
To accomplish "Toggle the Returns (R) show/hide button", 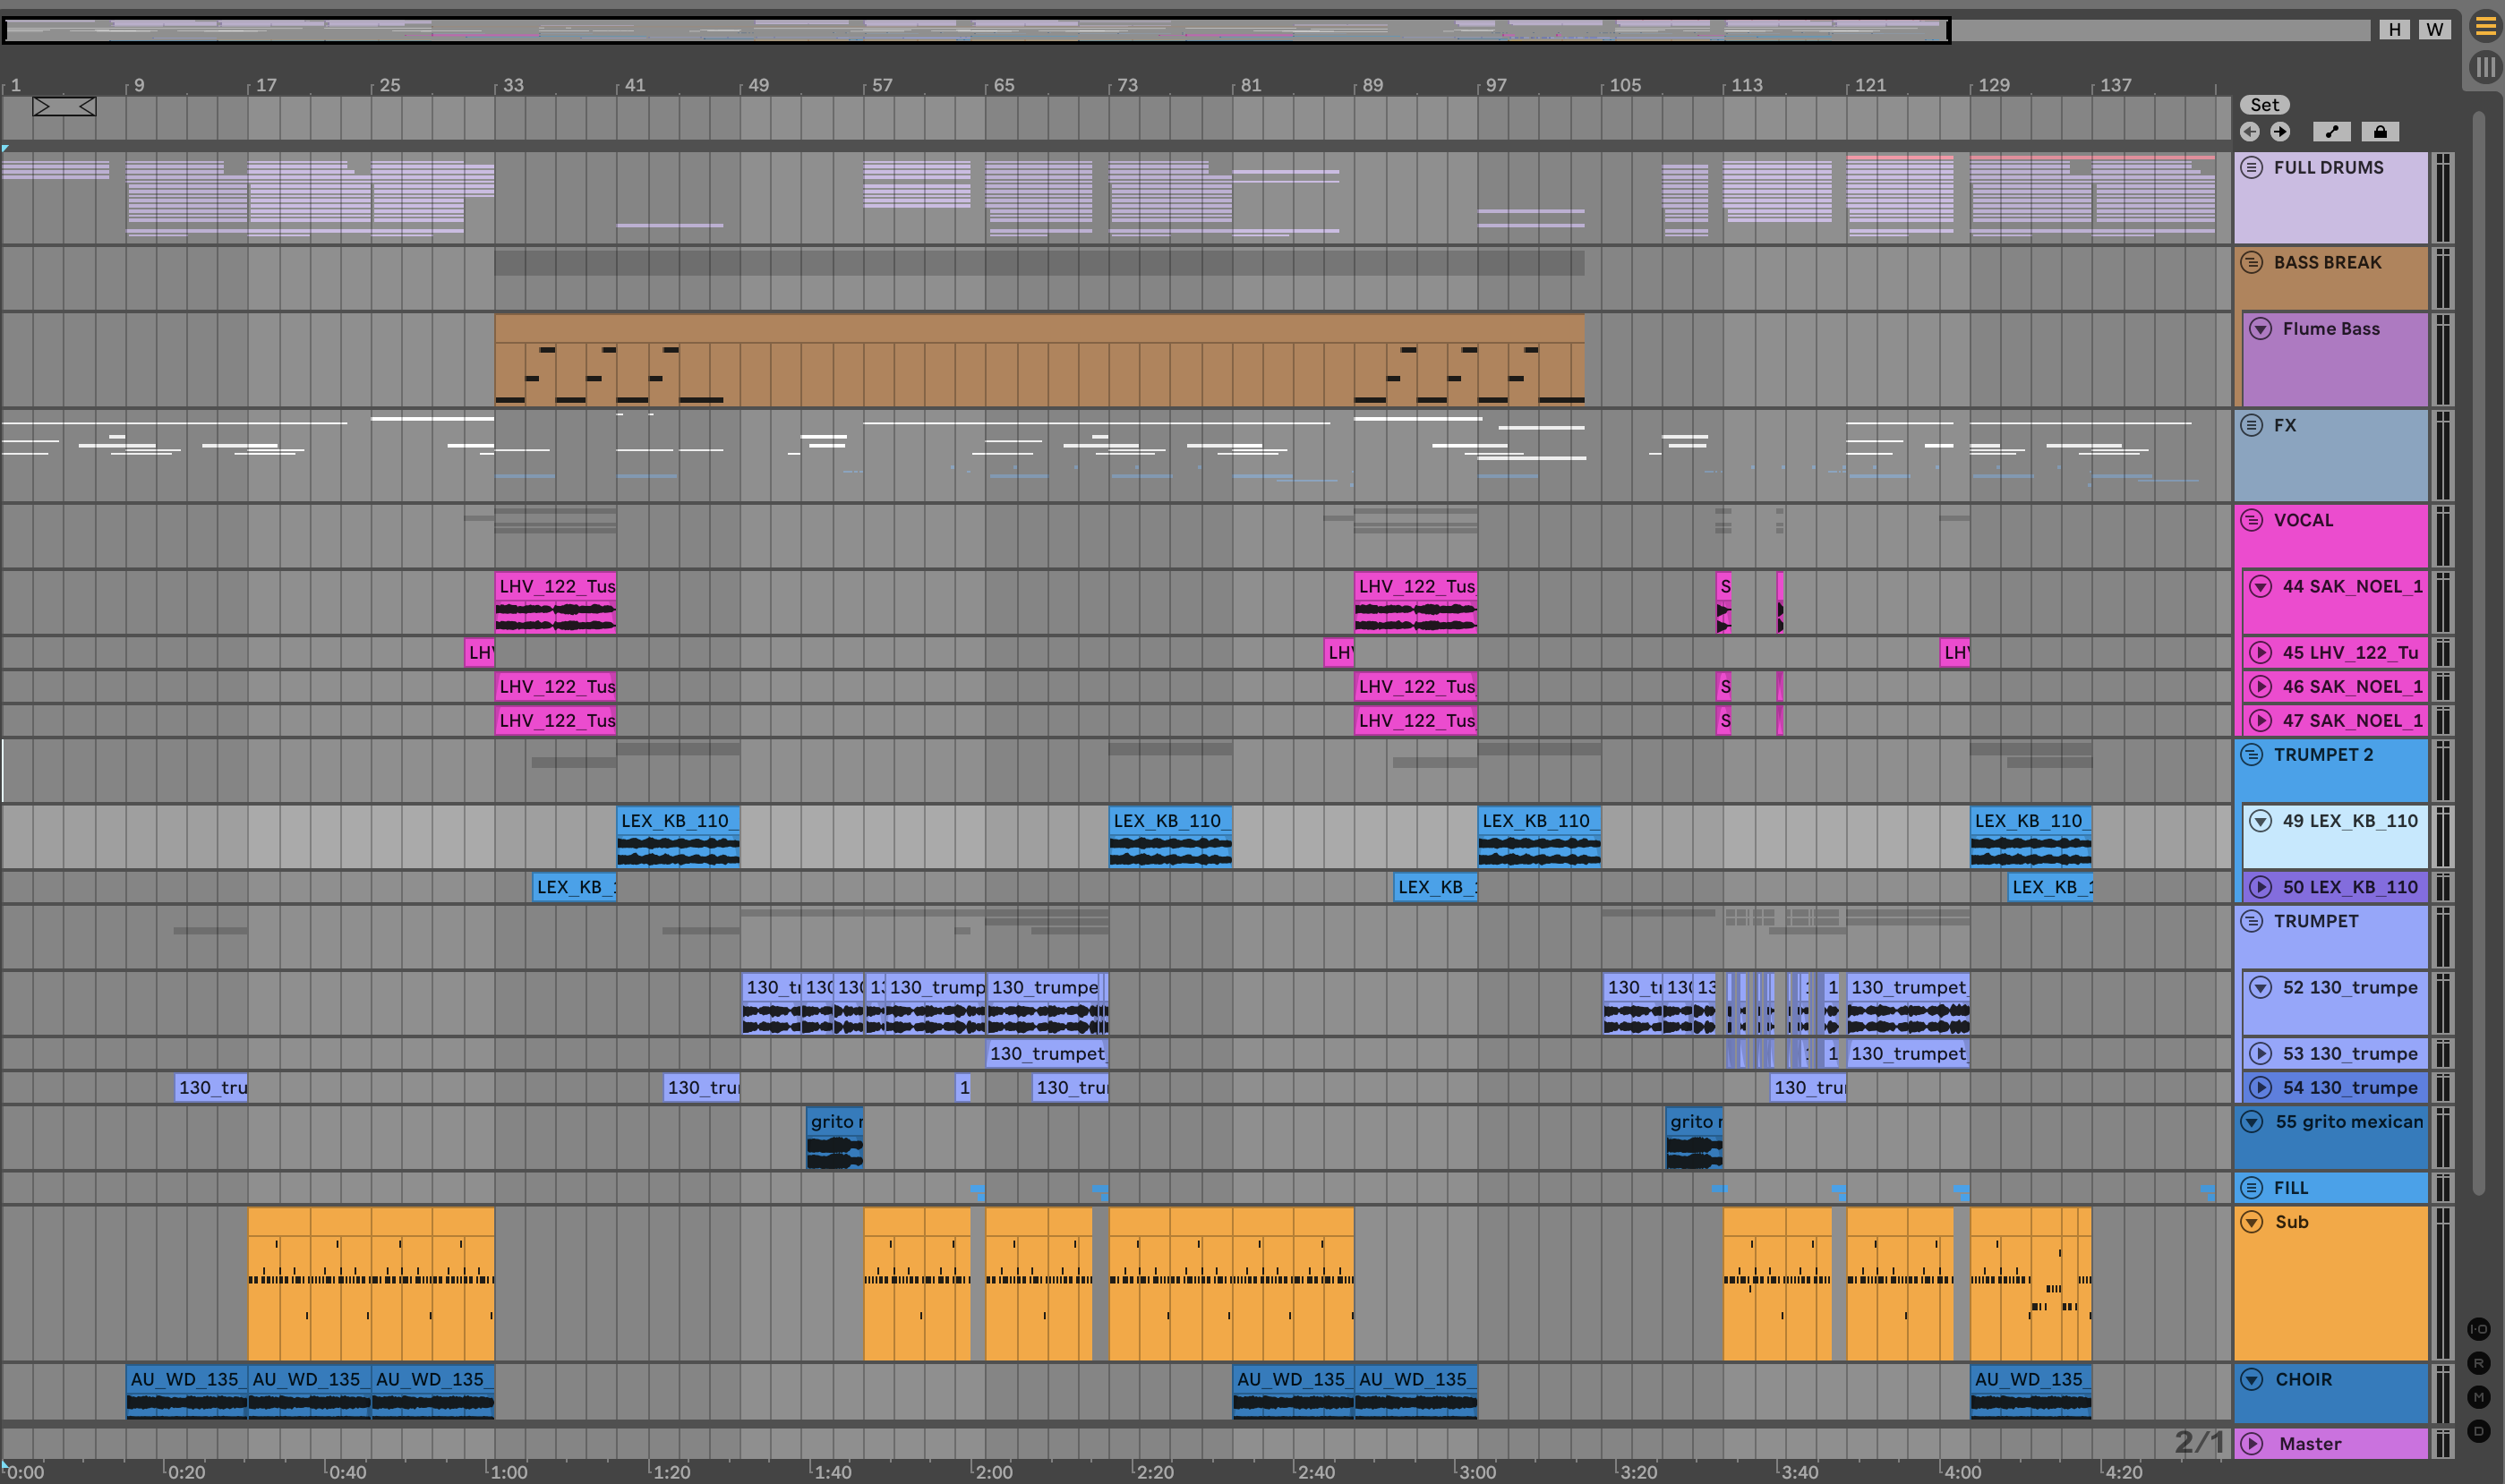I will [2478, 1363].
